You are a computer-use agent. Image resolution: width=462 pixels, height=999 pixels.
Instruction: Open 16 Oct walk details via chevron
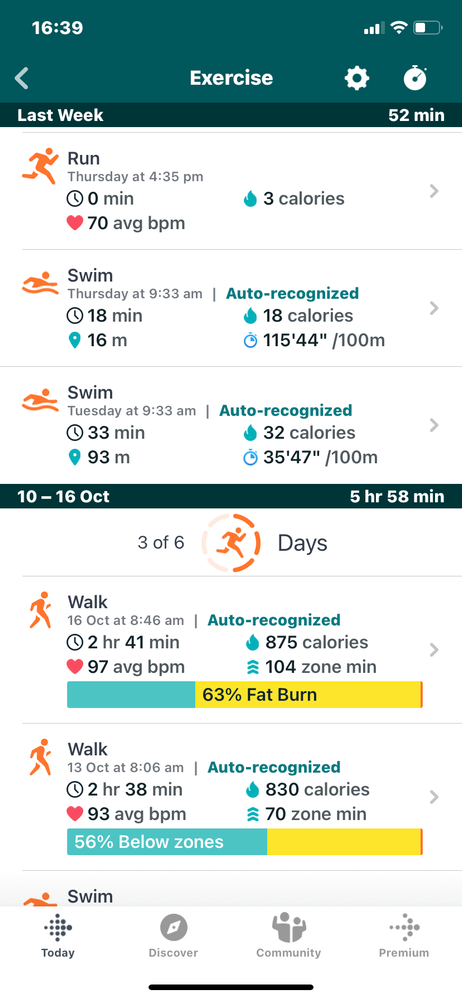434,650
